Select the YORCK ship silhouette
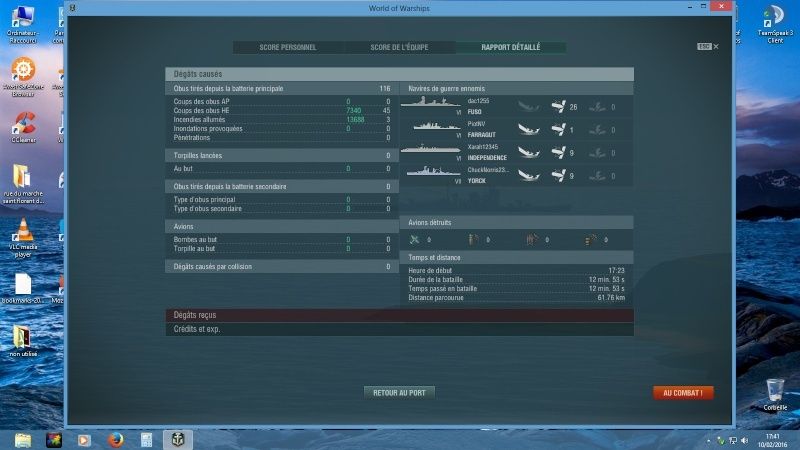Screen dimensions: 800x450 433,171
